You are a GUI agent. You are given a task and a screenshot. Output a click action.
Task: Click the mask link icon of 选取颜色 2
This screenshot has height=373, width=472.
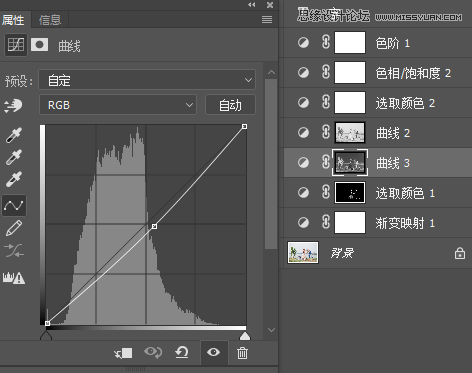(326, 102)
